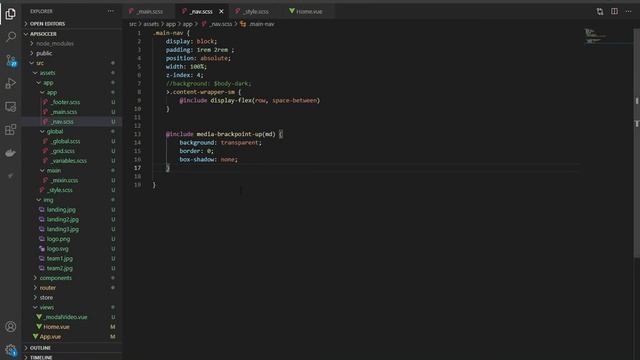Collapse the views folder
The height and width of the screenshot is (360, 640).
tap(47, 307)
